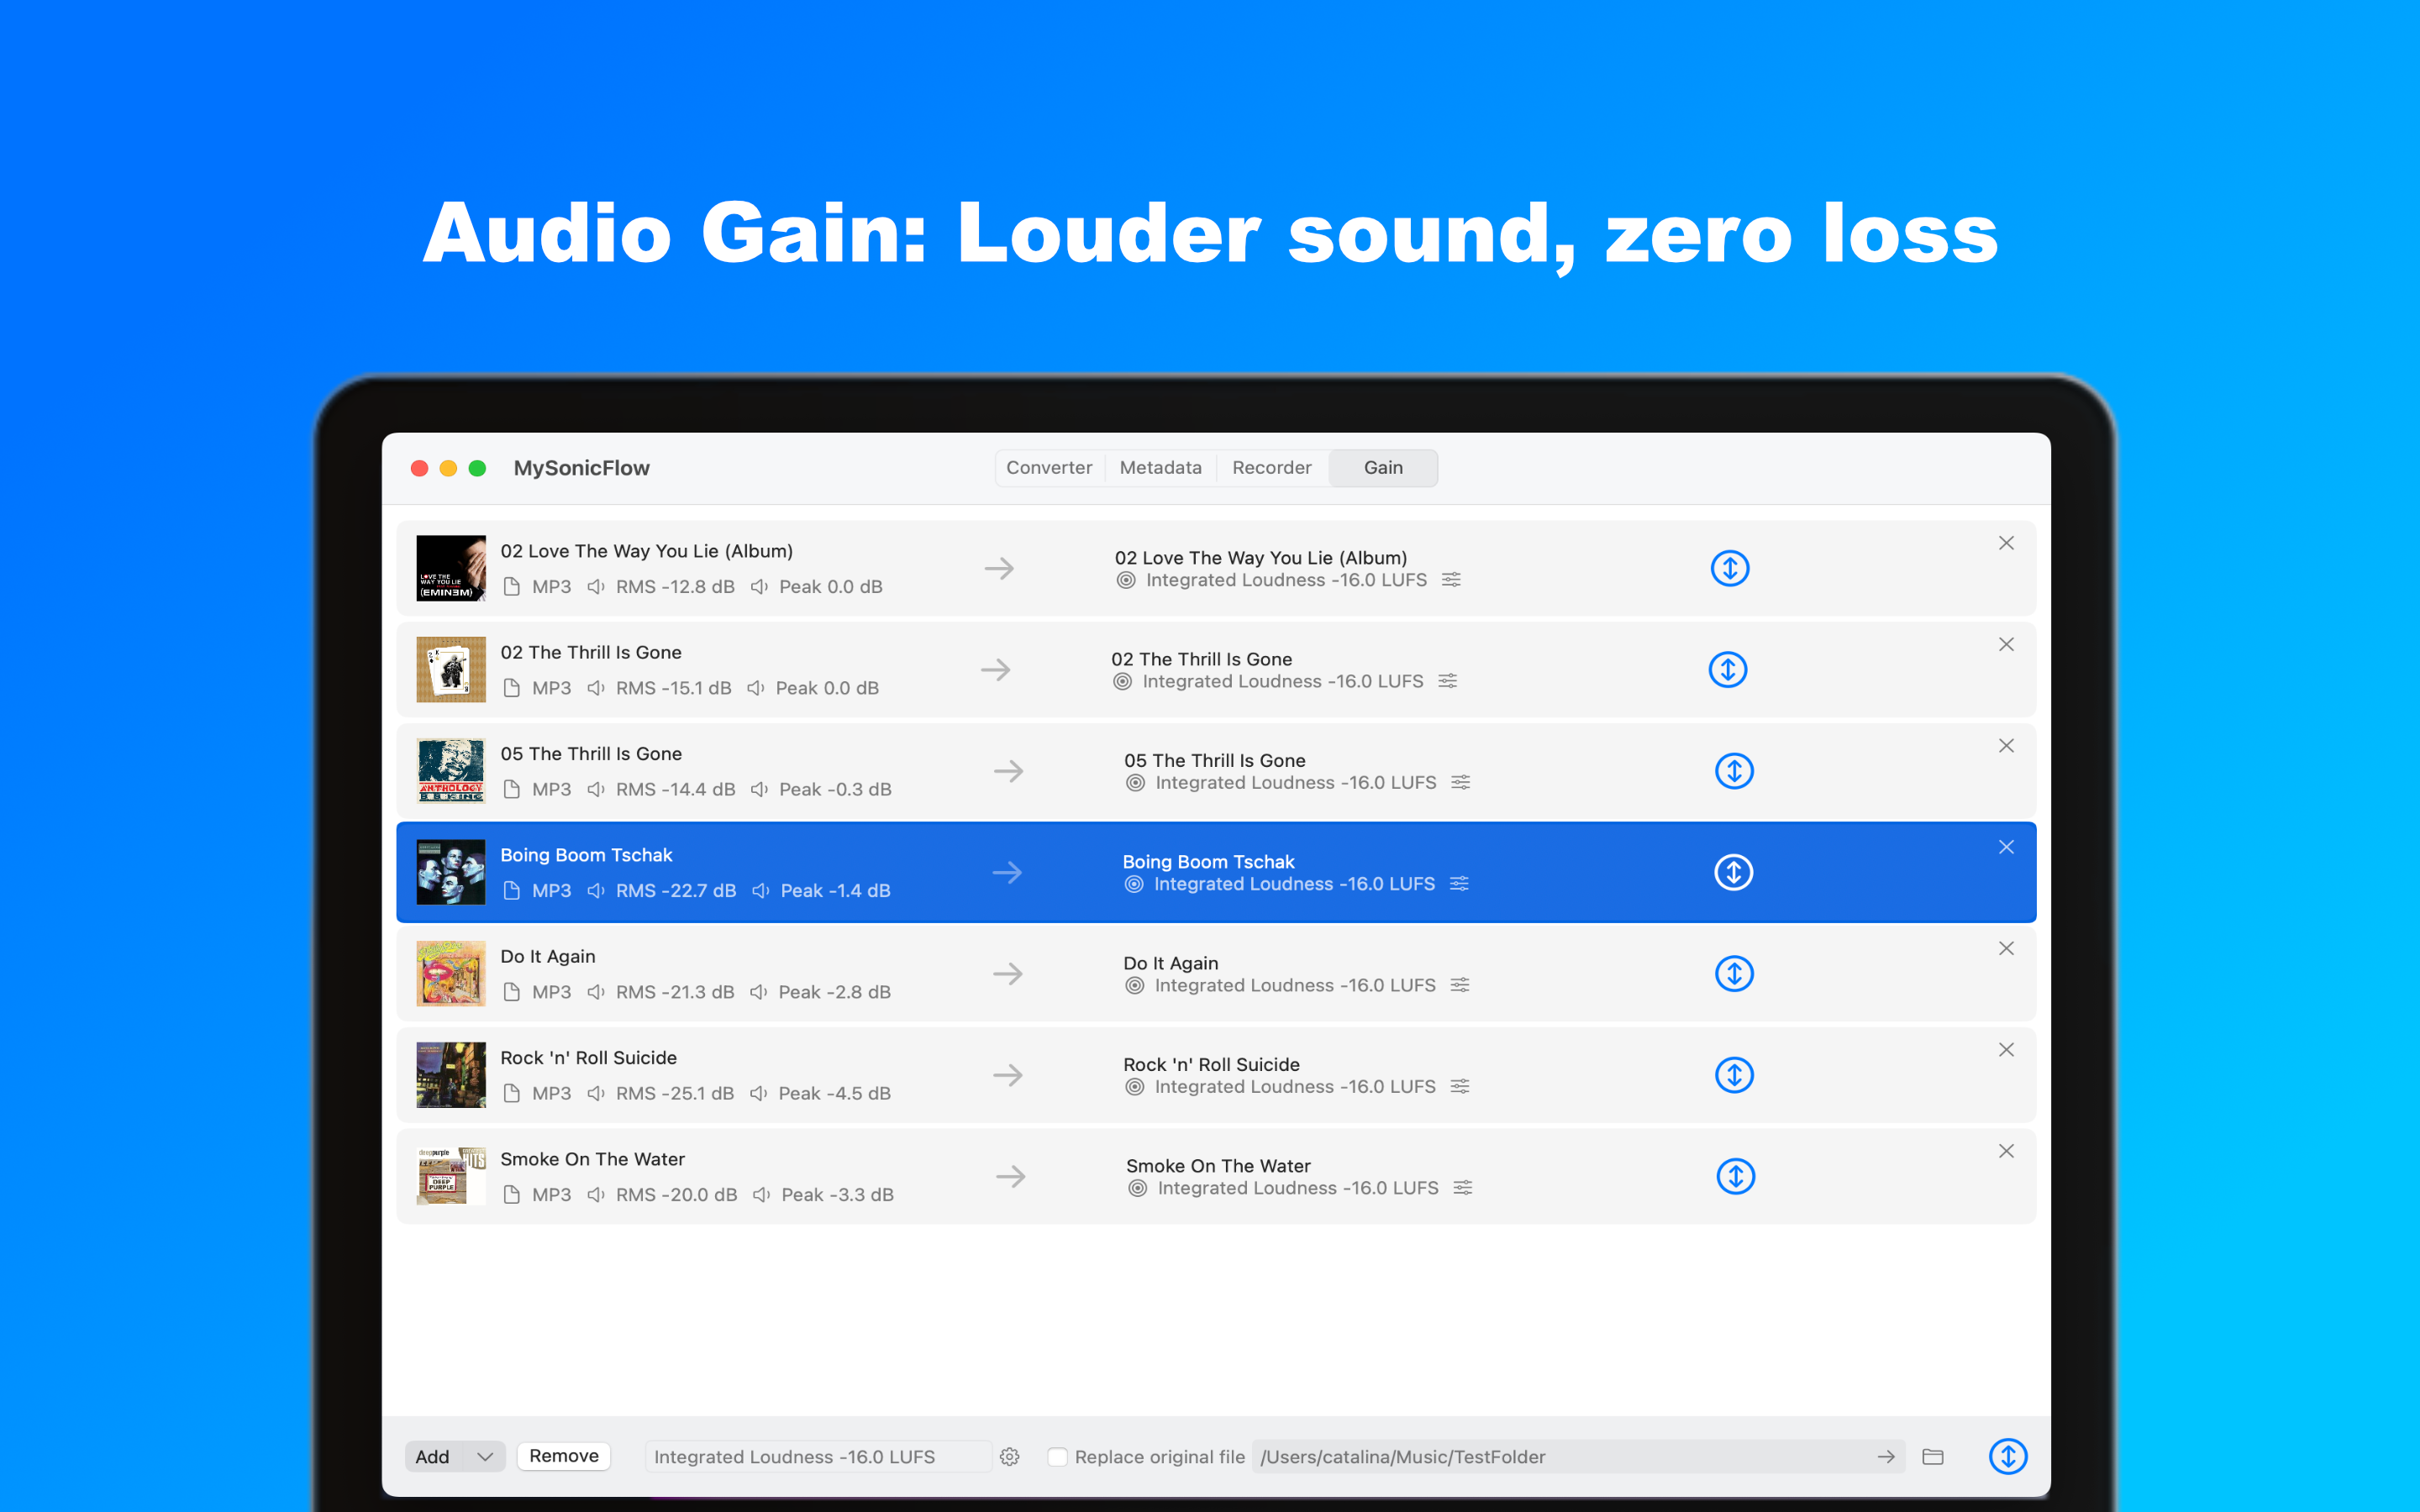Click the MySonicFlow window title

point(581,468)
